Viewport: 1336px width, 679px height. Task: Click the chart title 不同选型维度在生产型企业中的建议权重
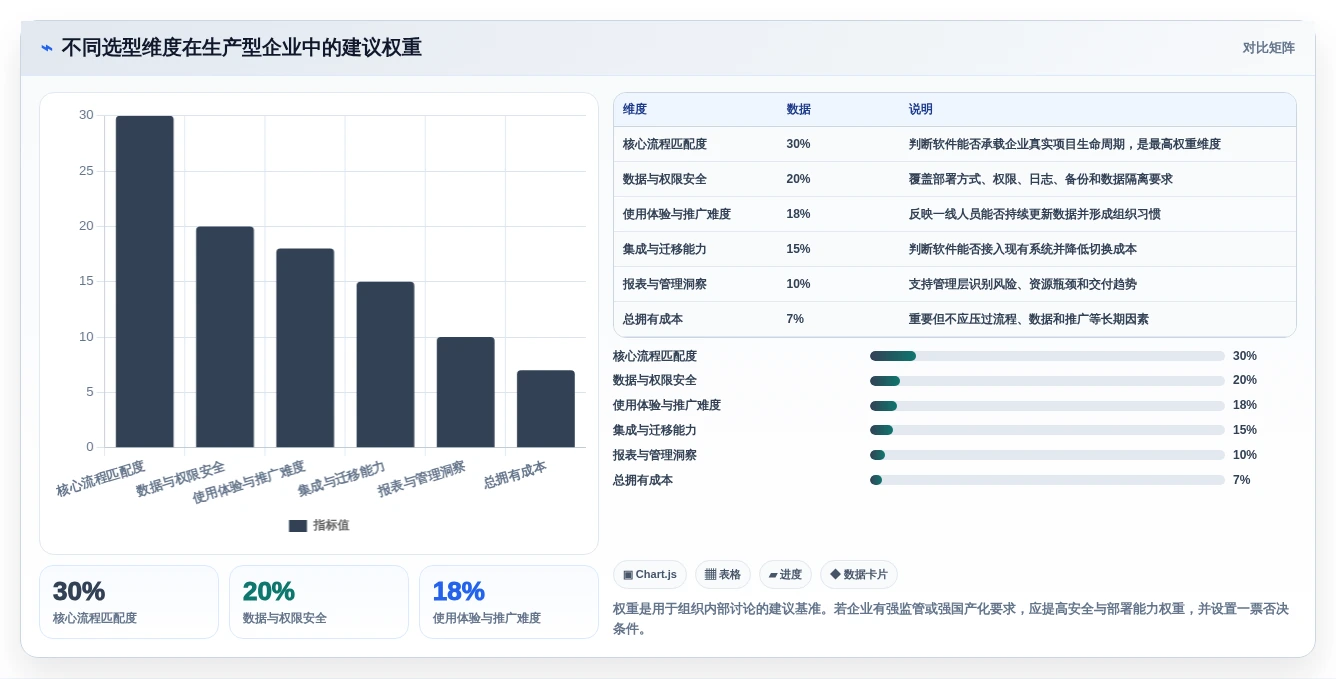[241, 48]
